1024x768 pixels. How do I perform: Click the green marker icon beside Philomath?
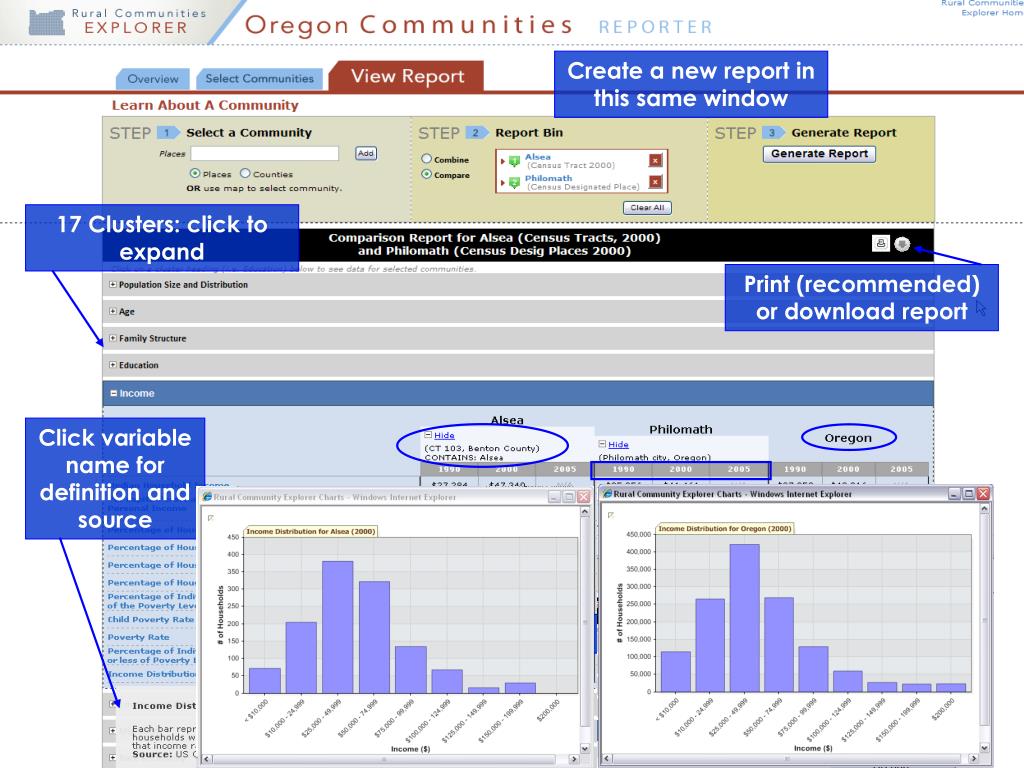pos(515,183)
